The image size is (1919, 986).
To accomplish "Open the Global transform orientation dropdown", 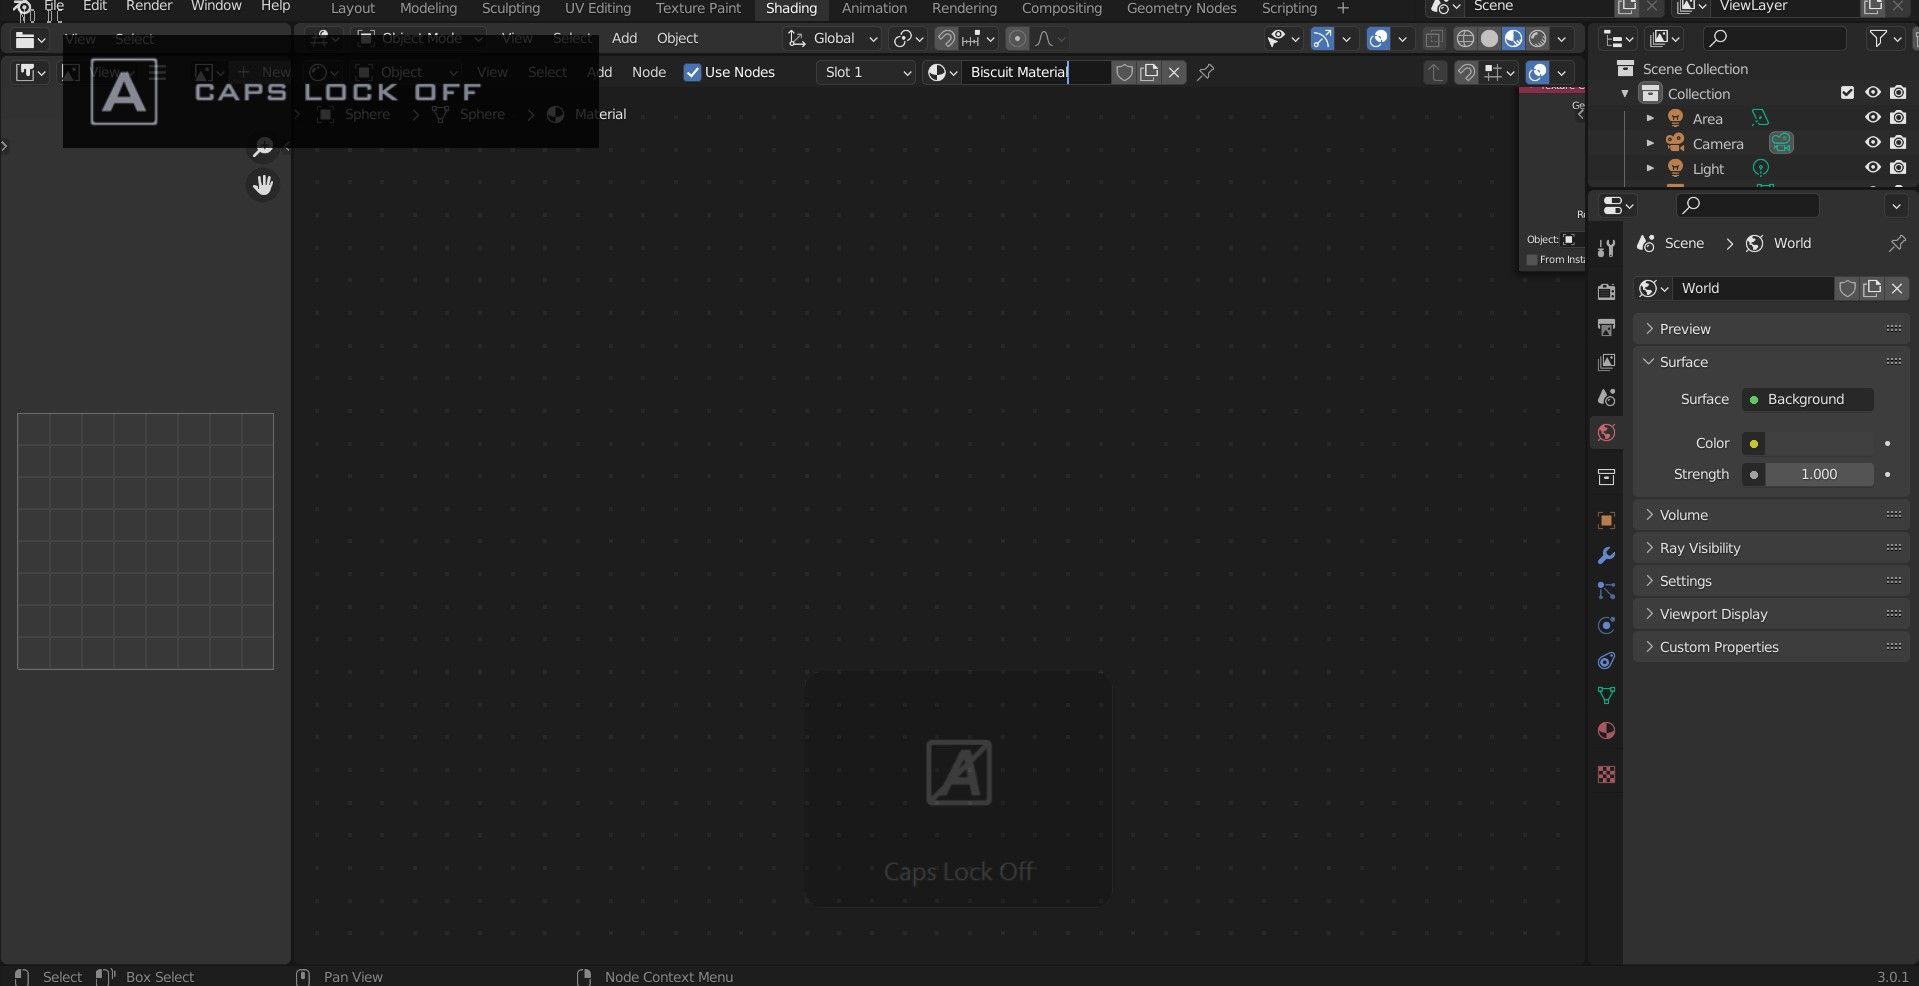I will (833, 39).
